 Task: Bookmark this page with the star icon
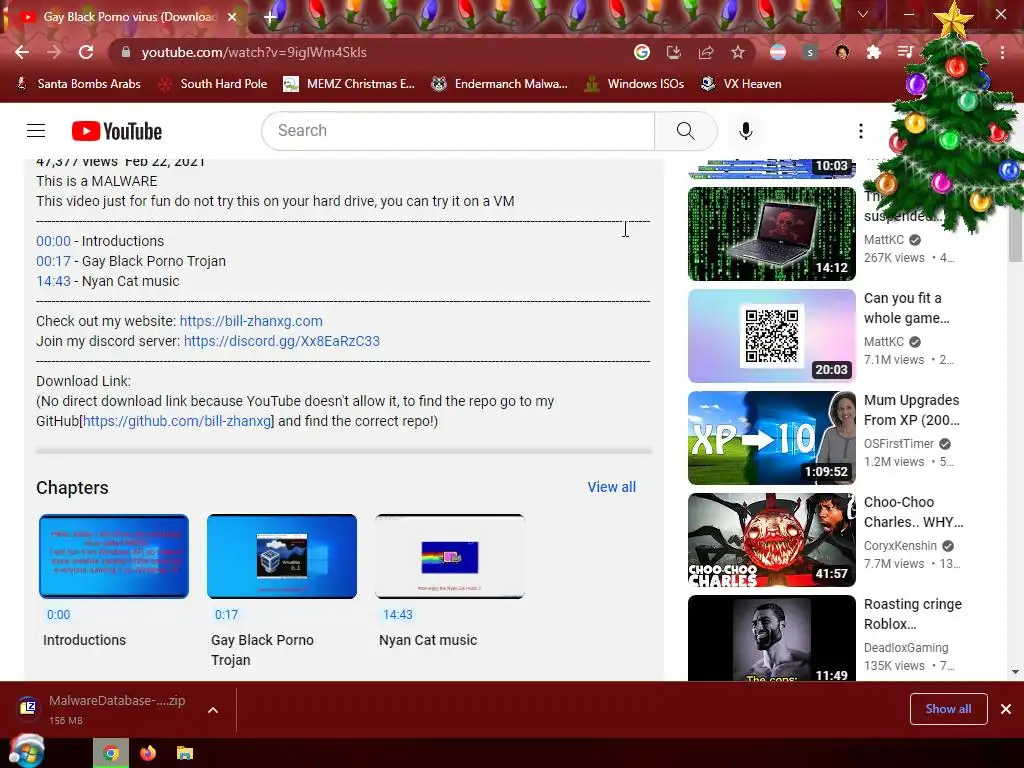tap(738, 52)
